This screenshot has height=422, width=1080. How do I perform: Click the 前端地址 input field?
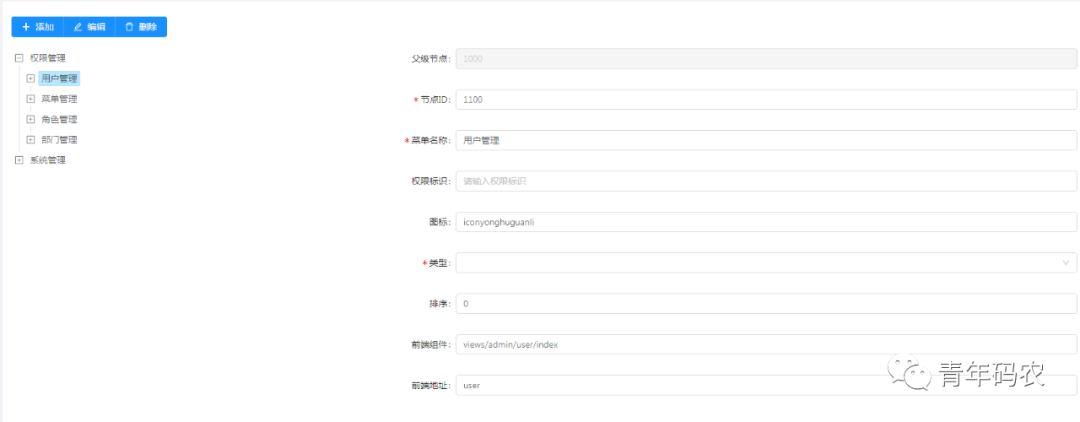click(766, 385)
